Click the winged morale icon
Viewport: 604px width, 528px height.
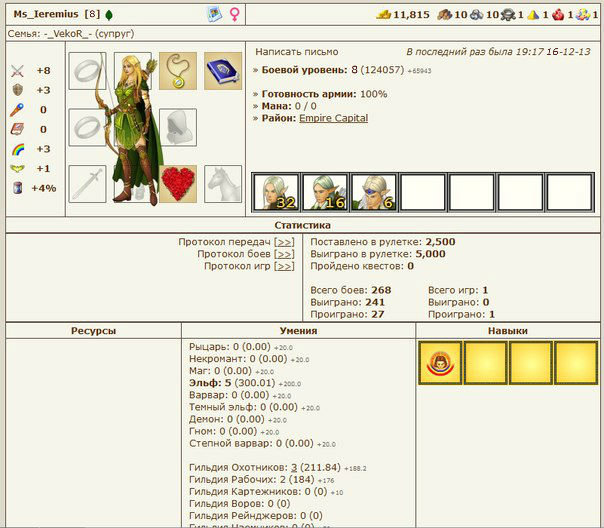point(17,168)
